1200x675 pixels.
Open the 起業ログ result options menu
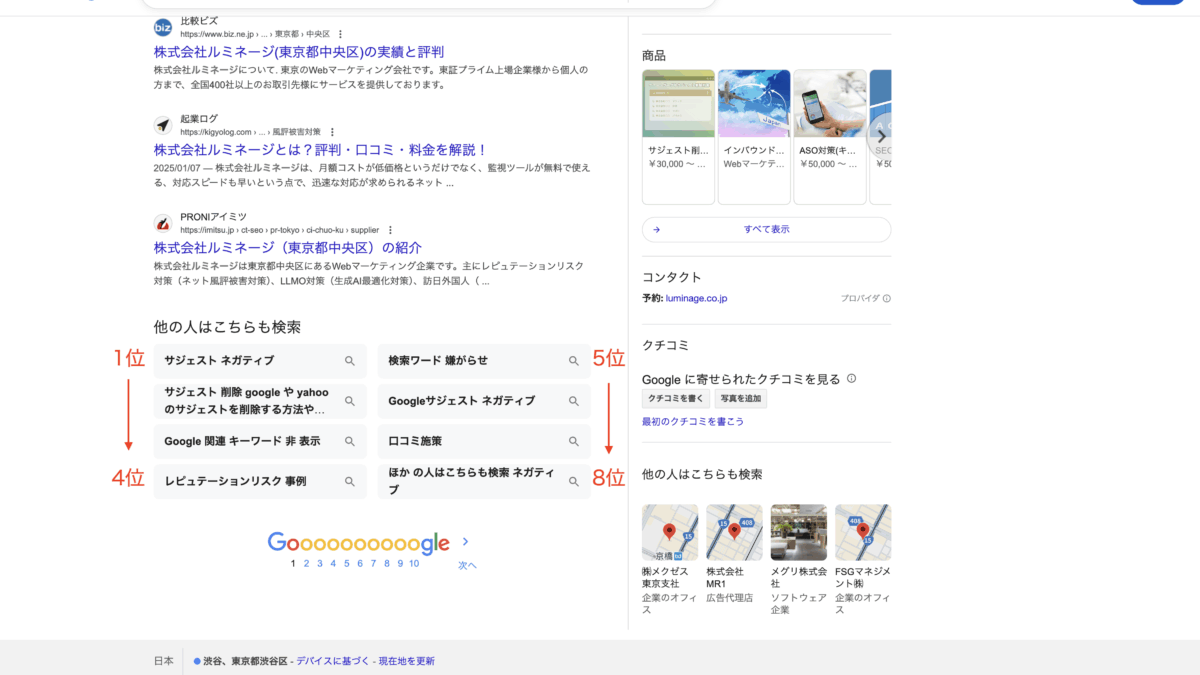click(331, 131)
